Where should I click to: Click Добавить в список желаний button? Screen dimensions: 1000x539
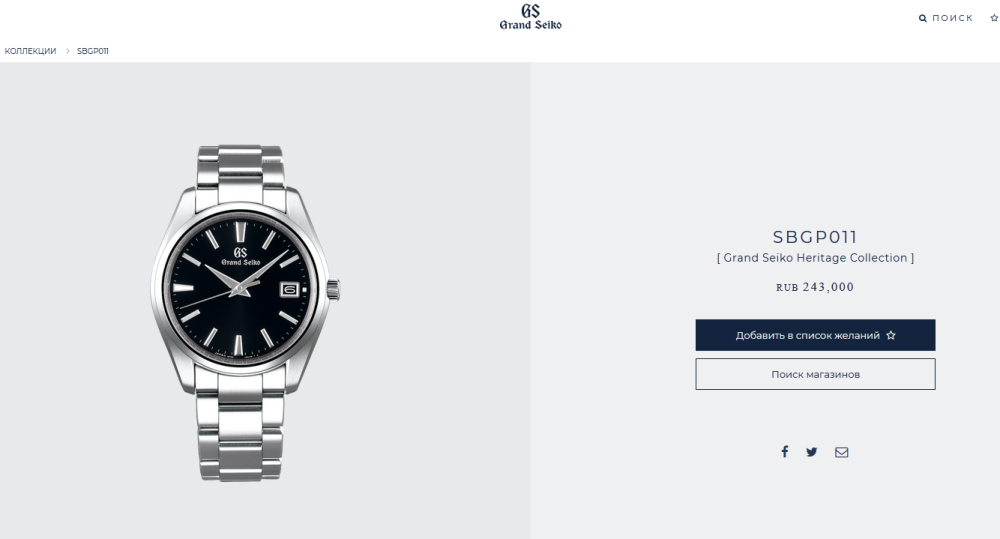tap(815, 335)
